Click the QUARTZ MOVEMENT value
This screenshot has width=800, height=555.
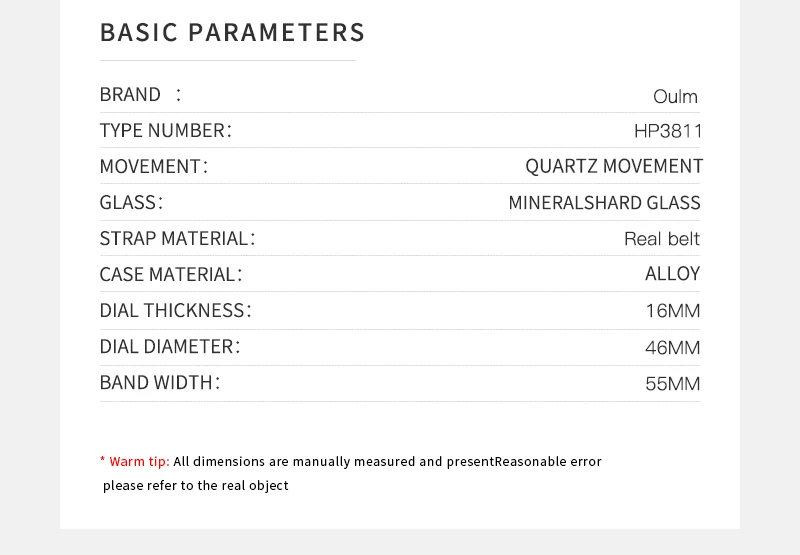614,167
